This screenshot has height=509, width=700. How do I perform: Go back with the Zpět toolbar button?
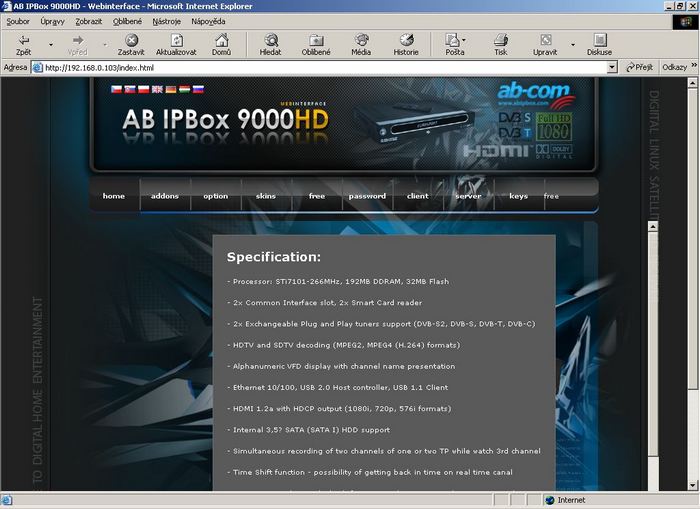tap(23, 45)
